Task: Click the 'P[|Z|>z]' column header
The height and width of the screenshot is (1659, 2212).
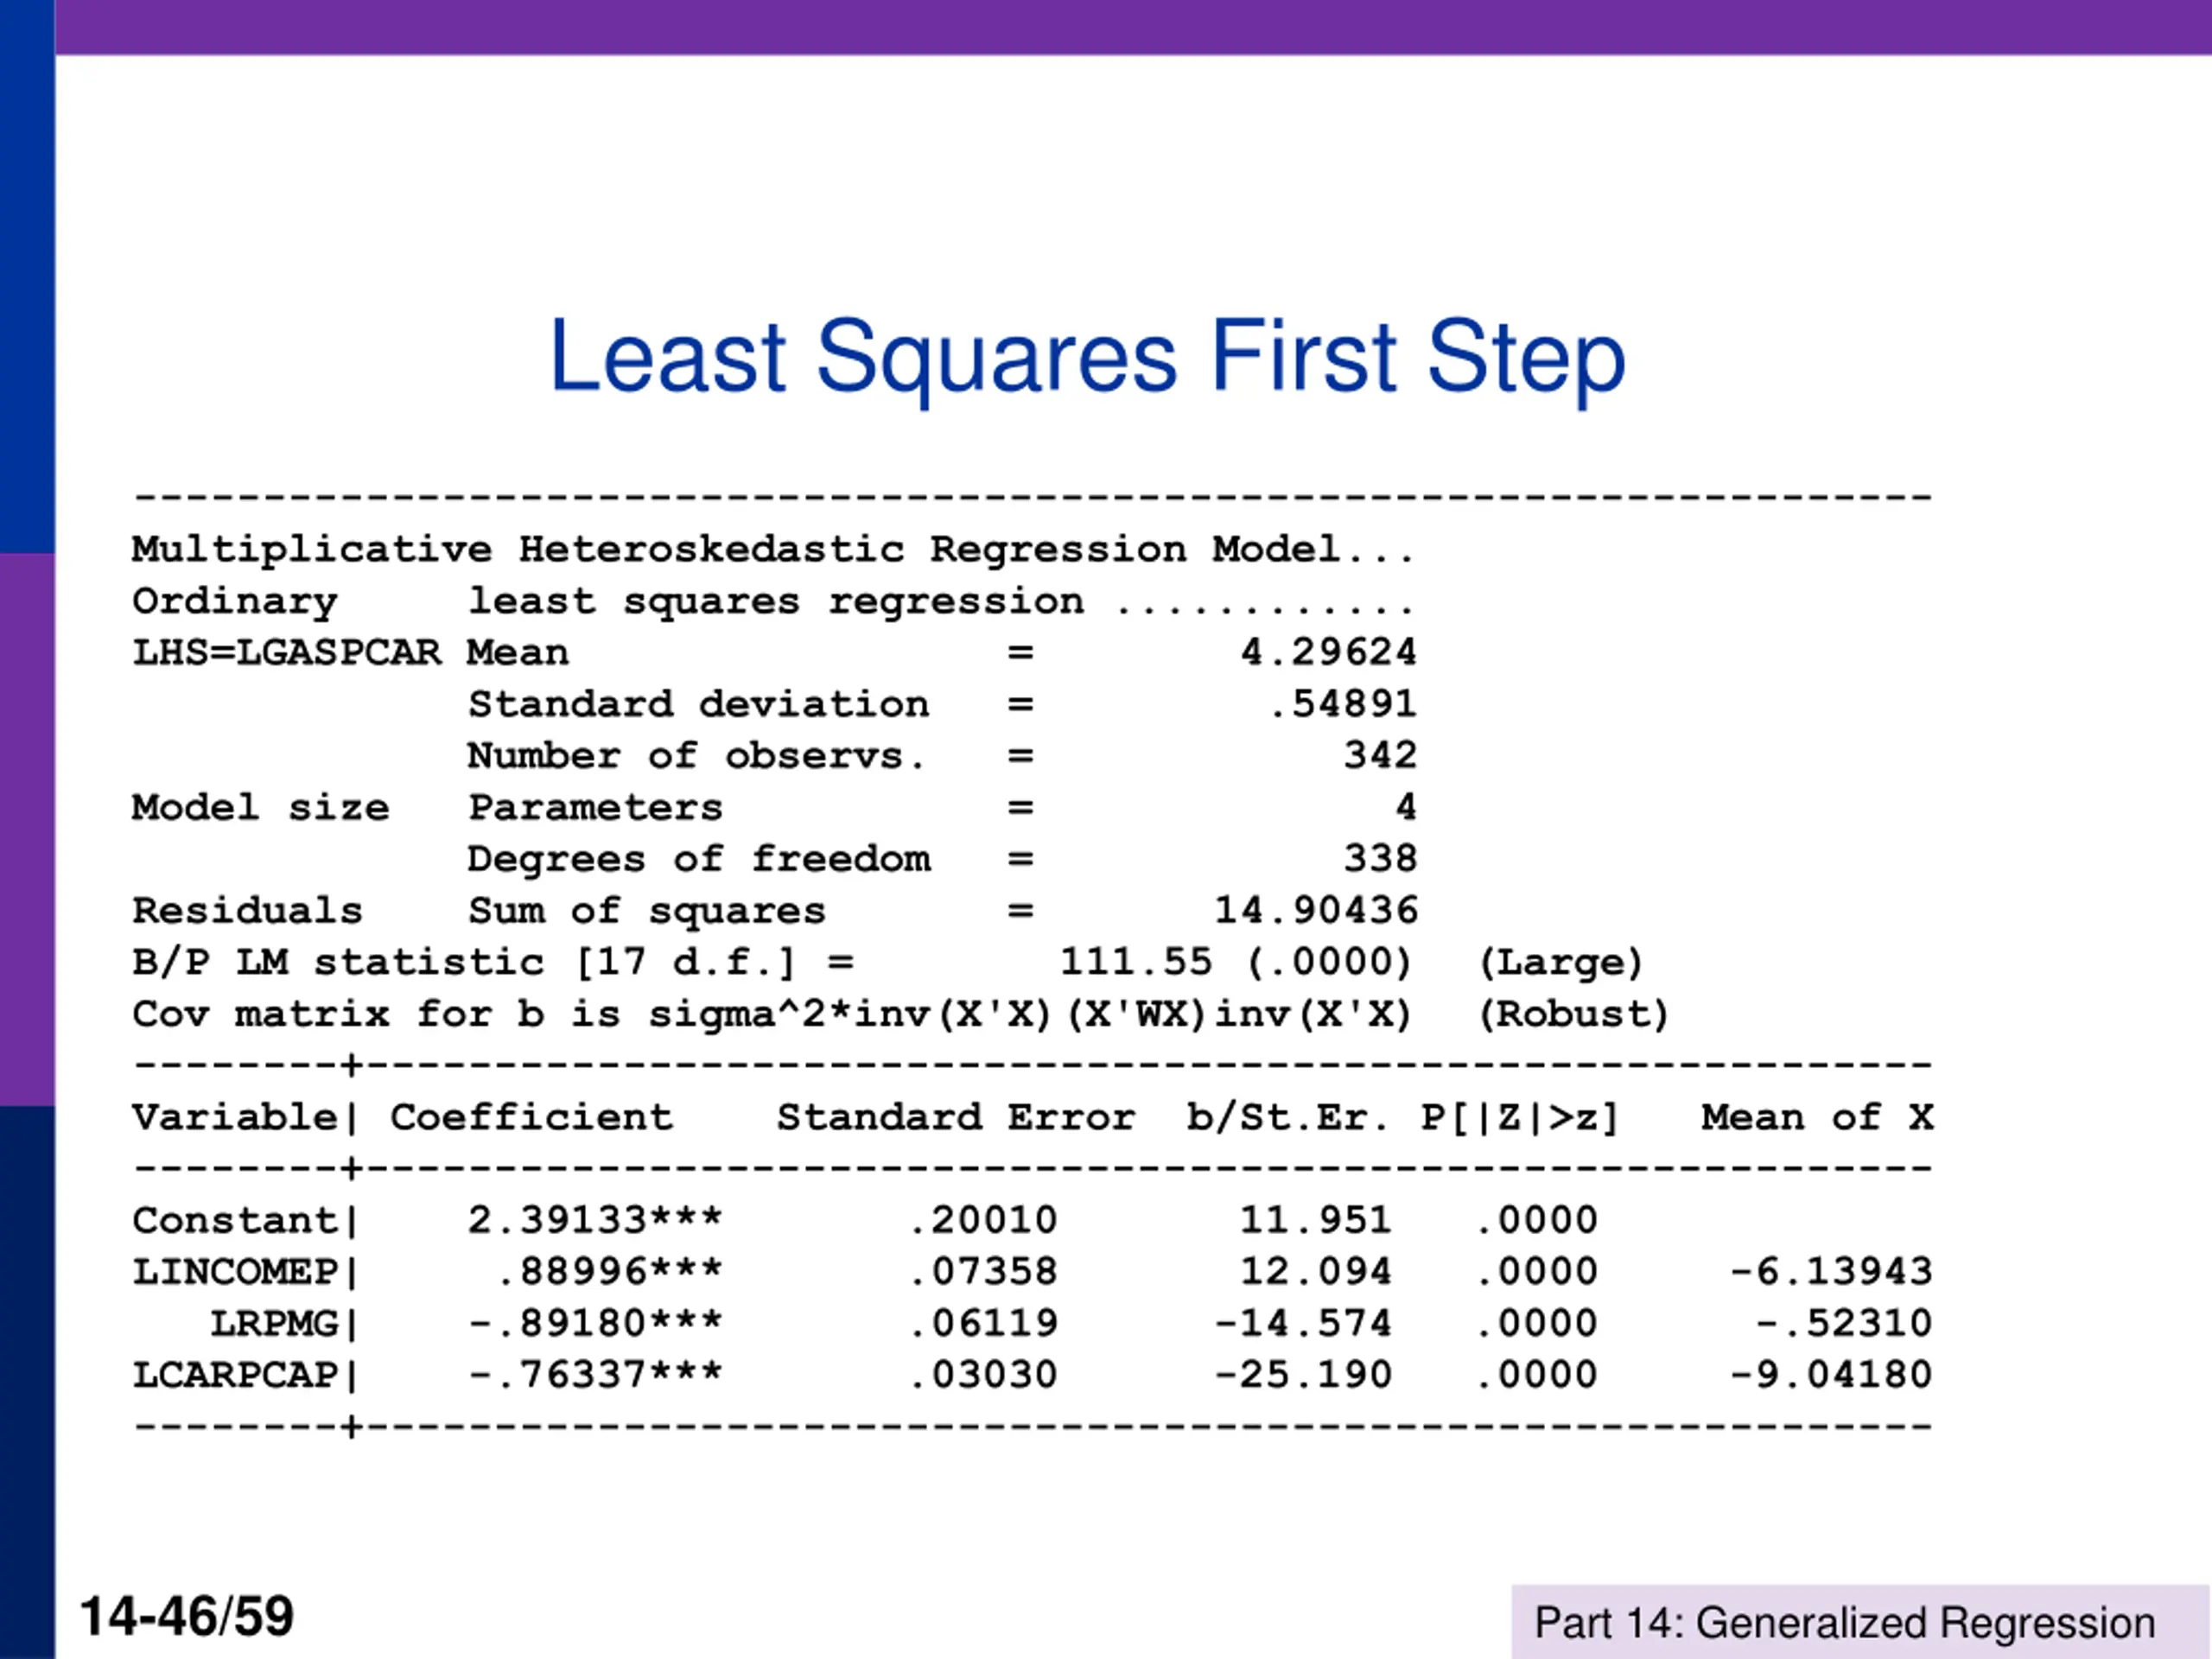Action: coord(1519,1118)
